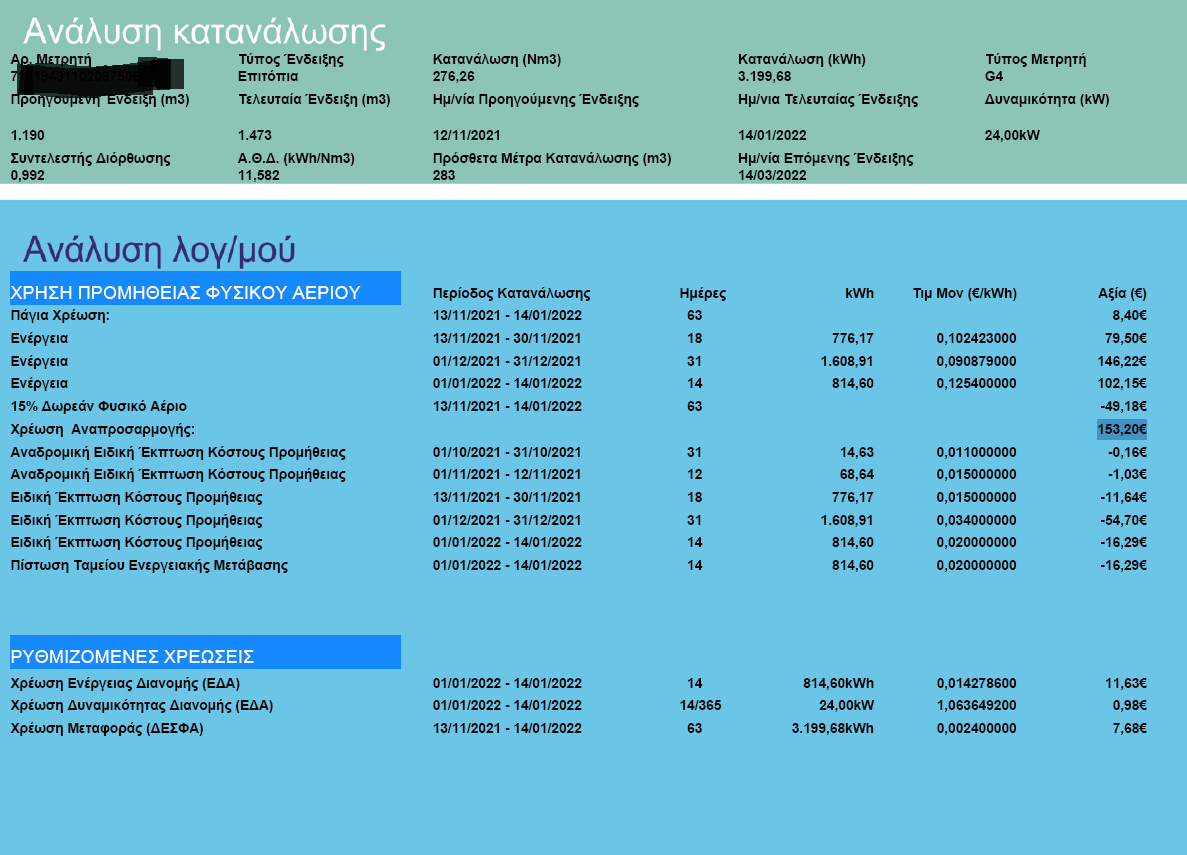The width and height of the screenshot is (1187, 855).
Task: Click the meter type value G4
Action: coord(994,76)
